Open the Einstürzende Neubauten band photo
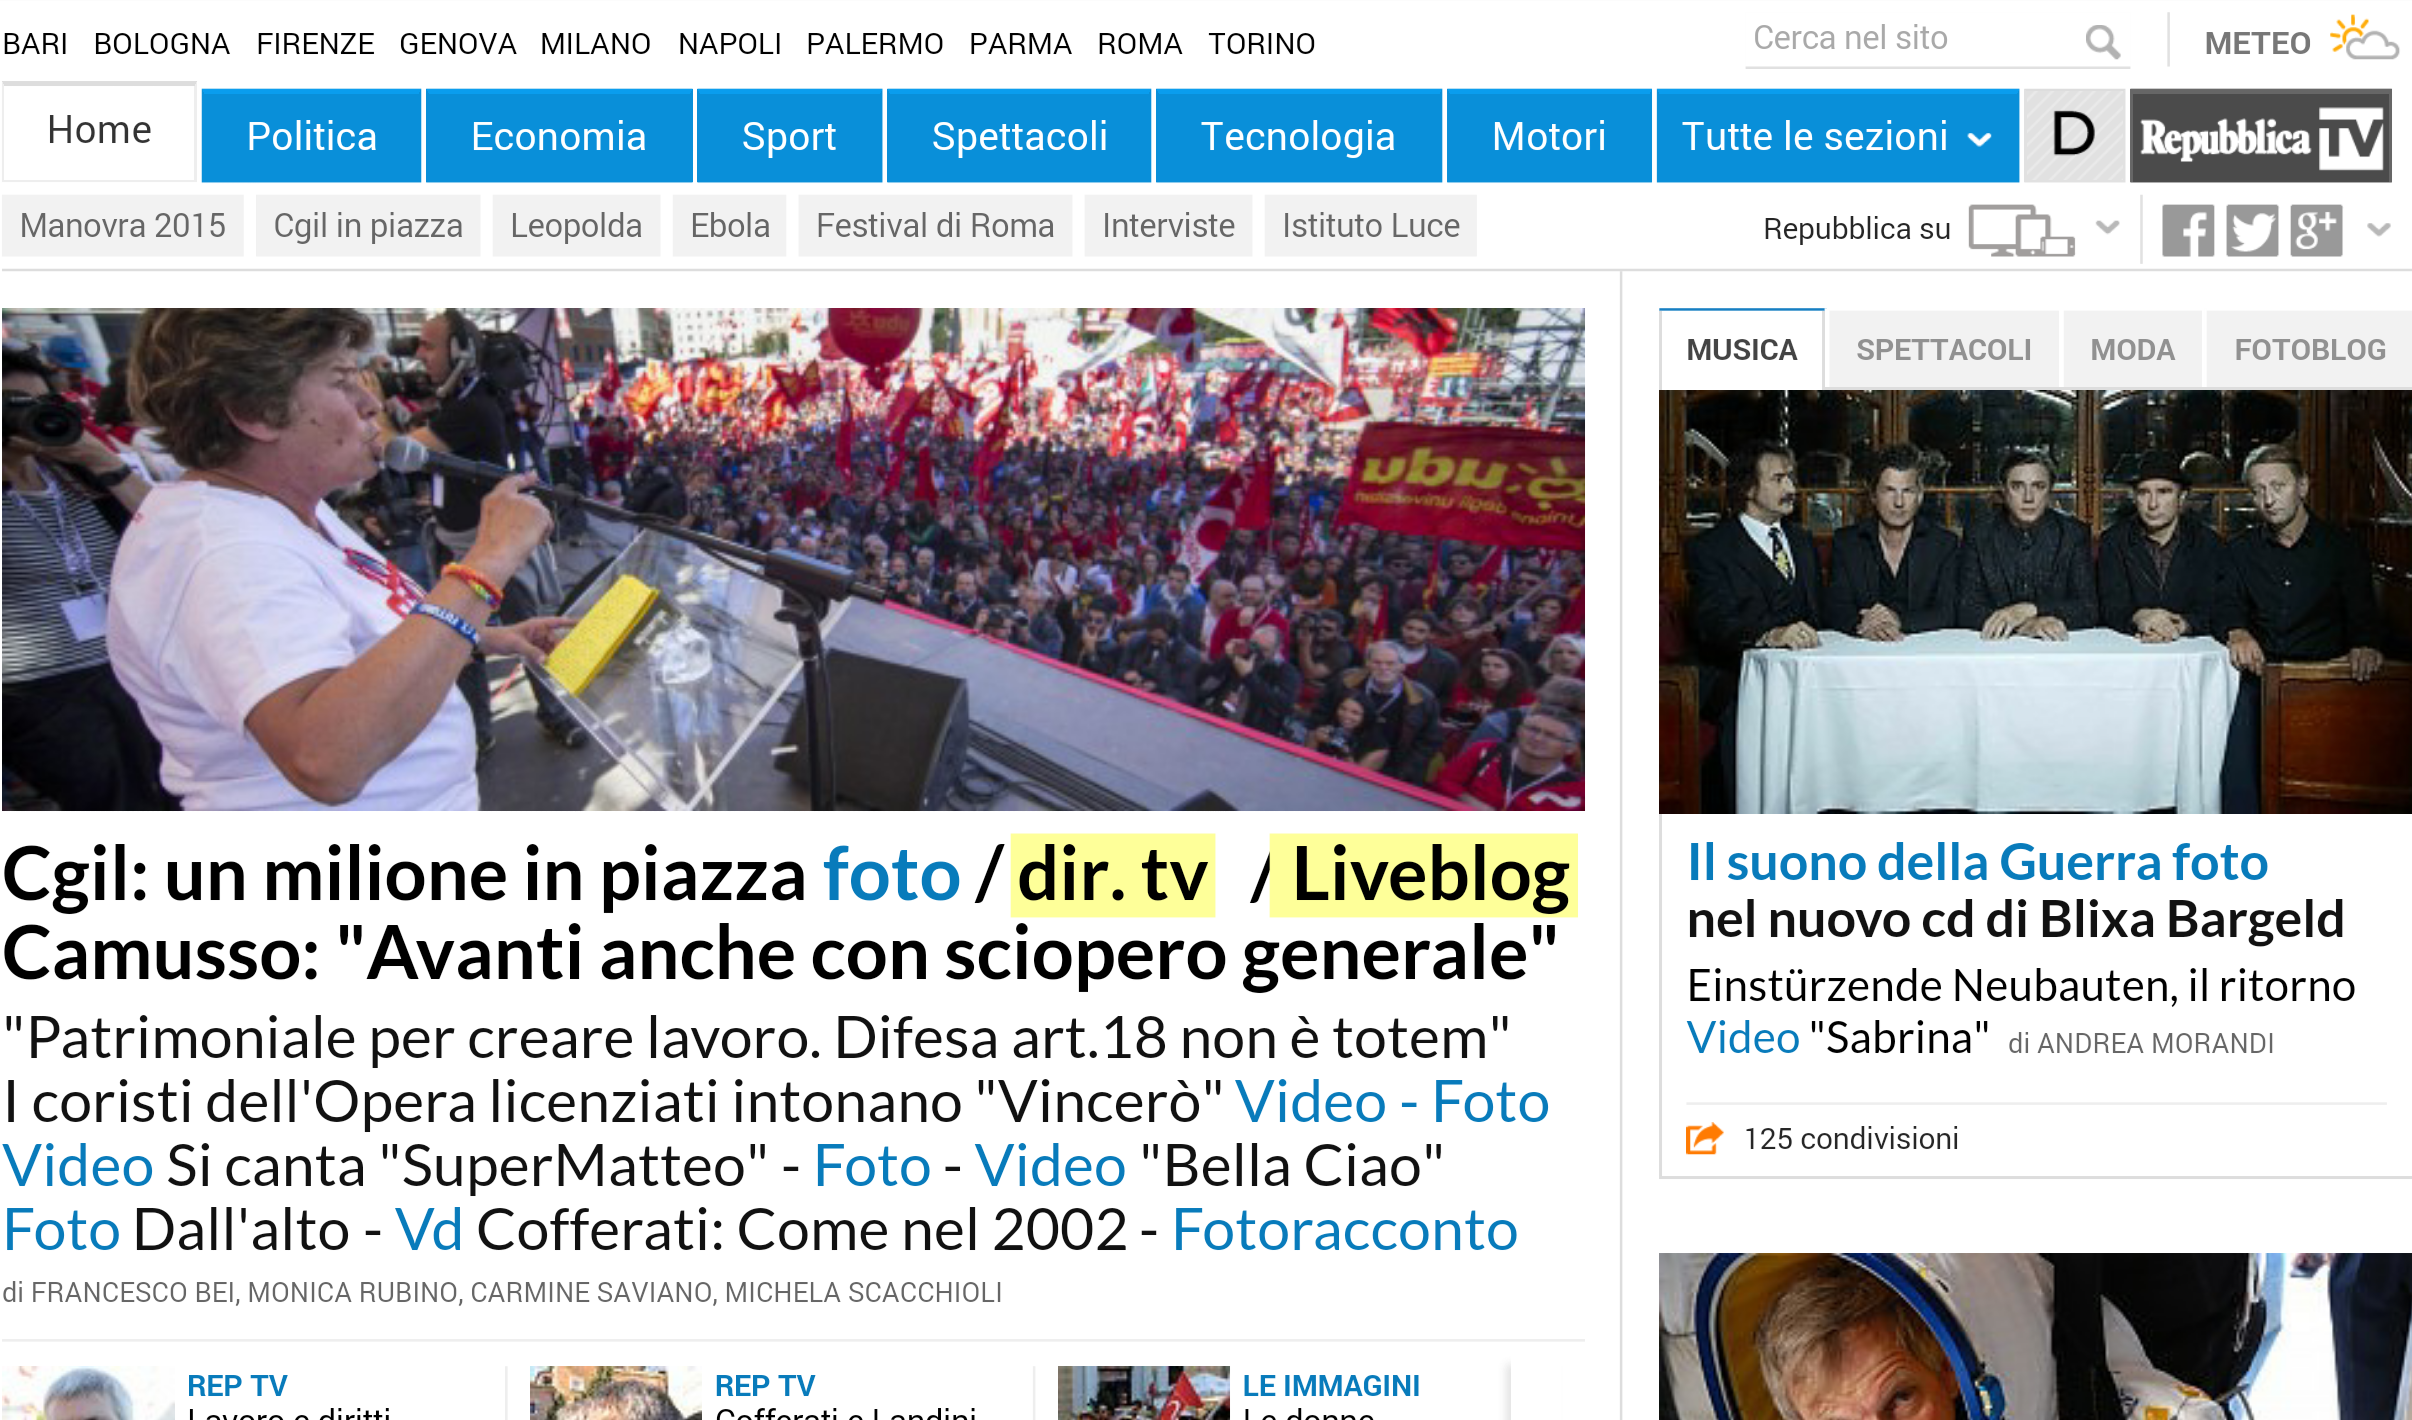The height and width of the screenshot is (1420, 2412). (2035, 601)
